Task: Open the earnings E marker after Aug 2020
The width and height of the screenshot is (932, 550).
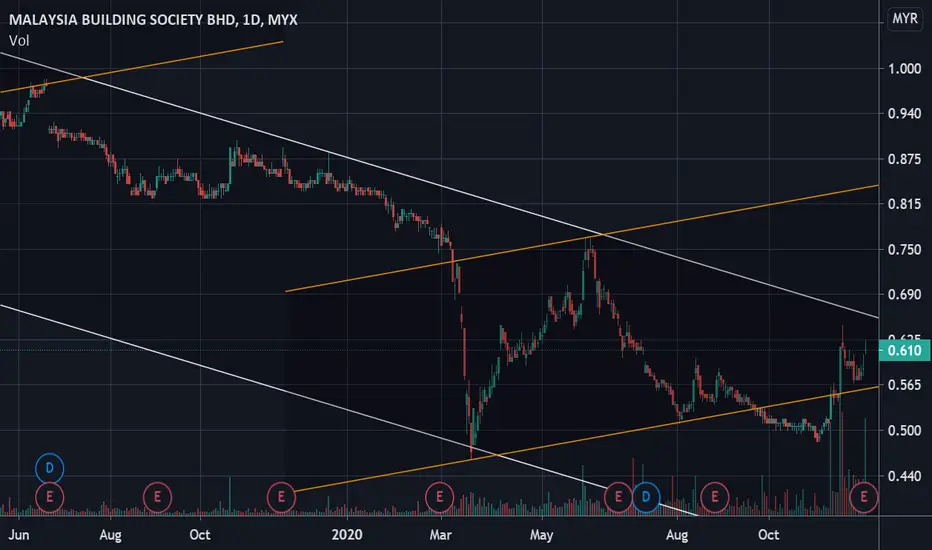Action: pos(715,496)
